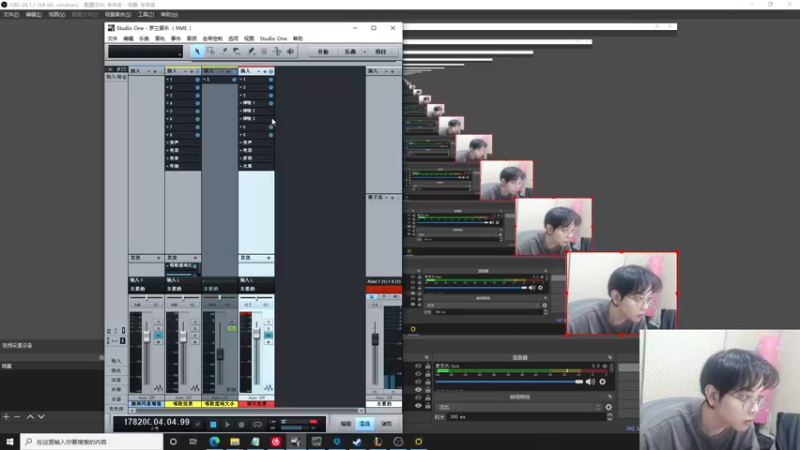Viewport: 800px width, 450px height.
Task: Move OBS source down with arrow button
Action: [x=41, y=417]
